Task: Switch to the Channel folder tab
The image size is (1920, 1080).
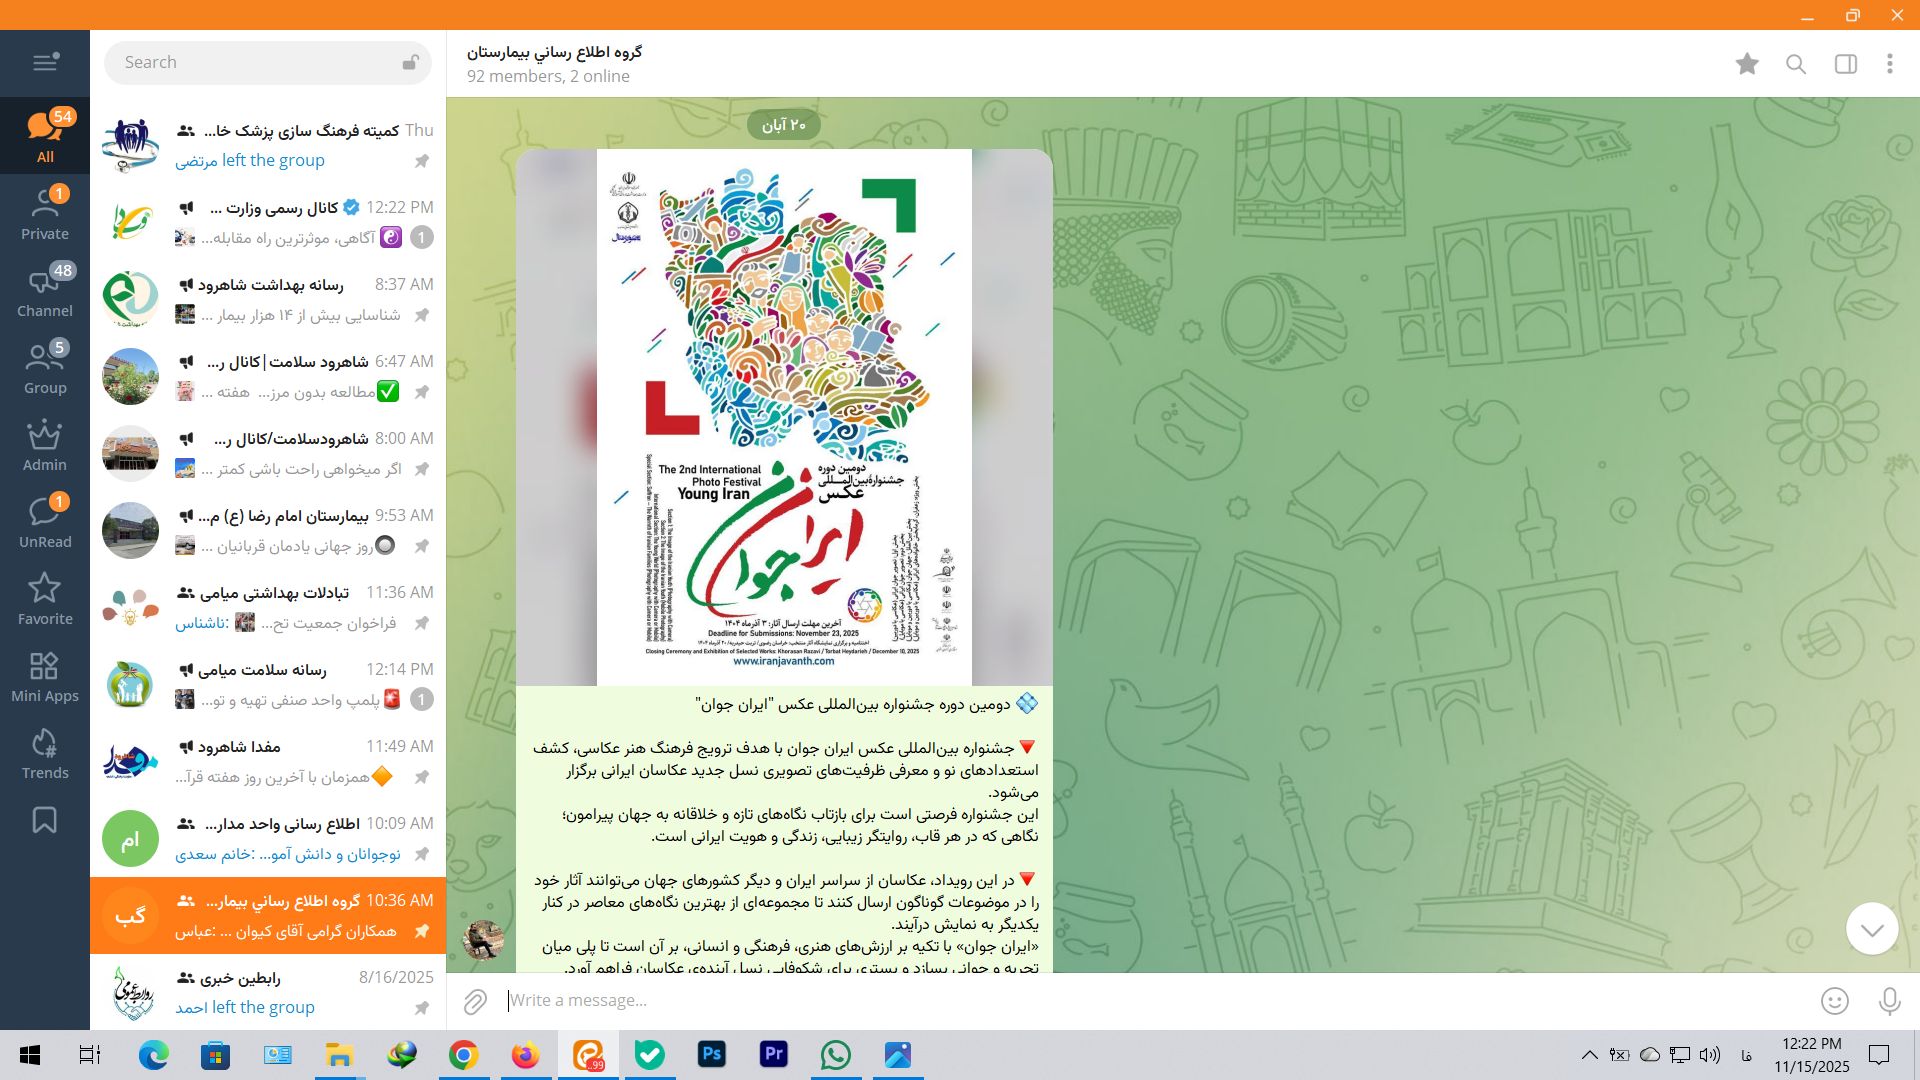Action: pyautogui.click(x=45, y=292)
